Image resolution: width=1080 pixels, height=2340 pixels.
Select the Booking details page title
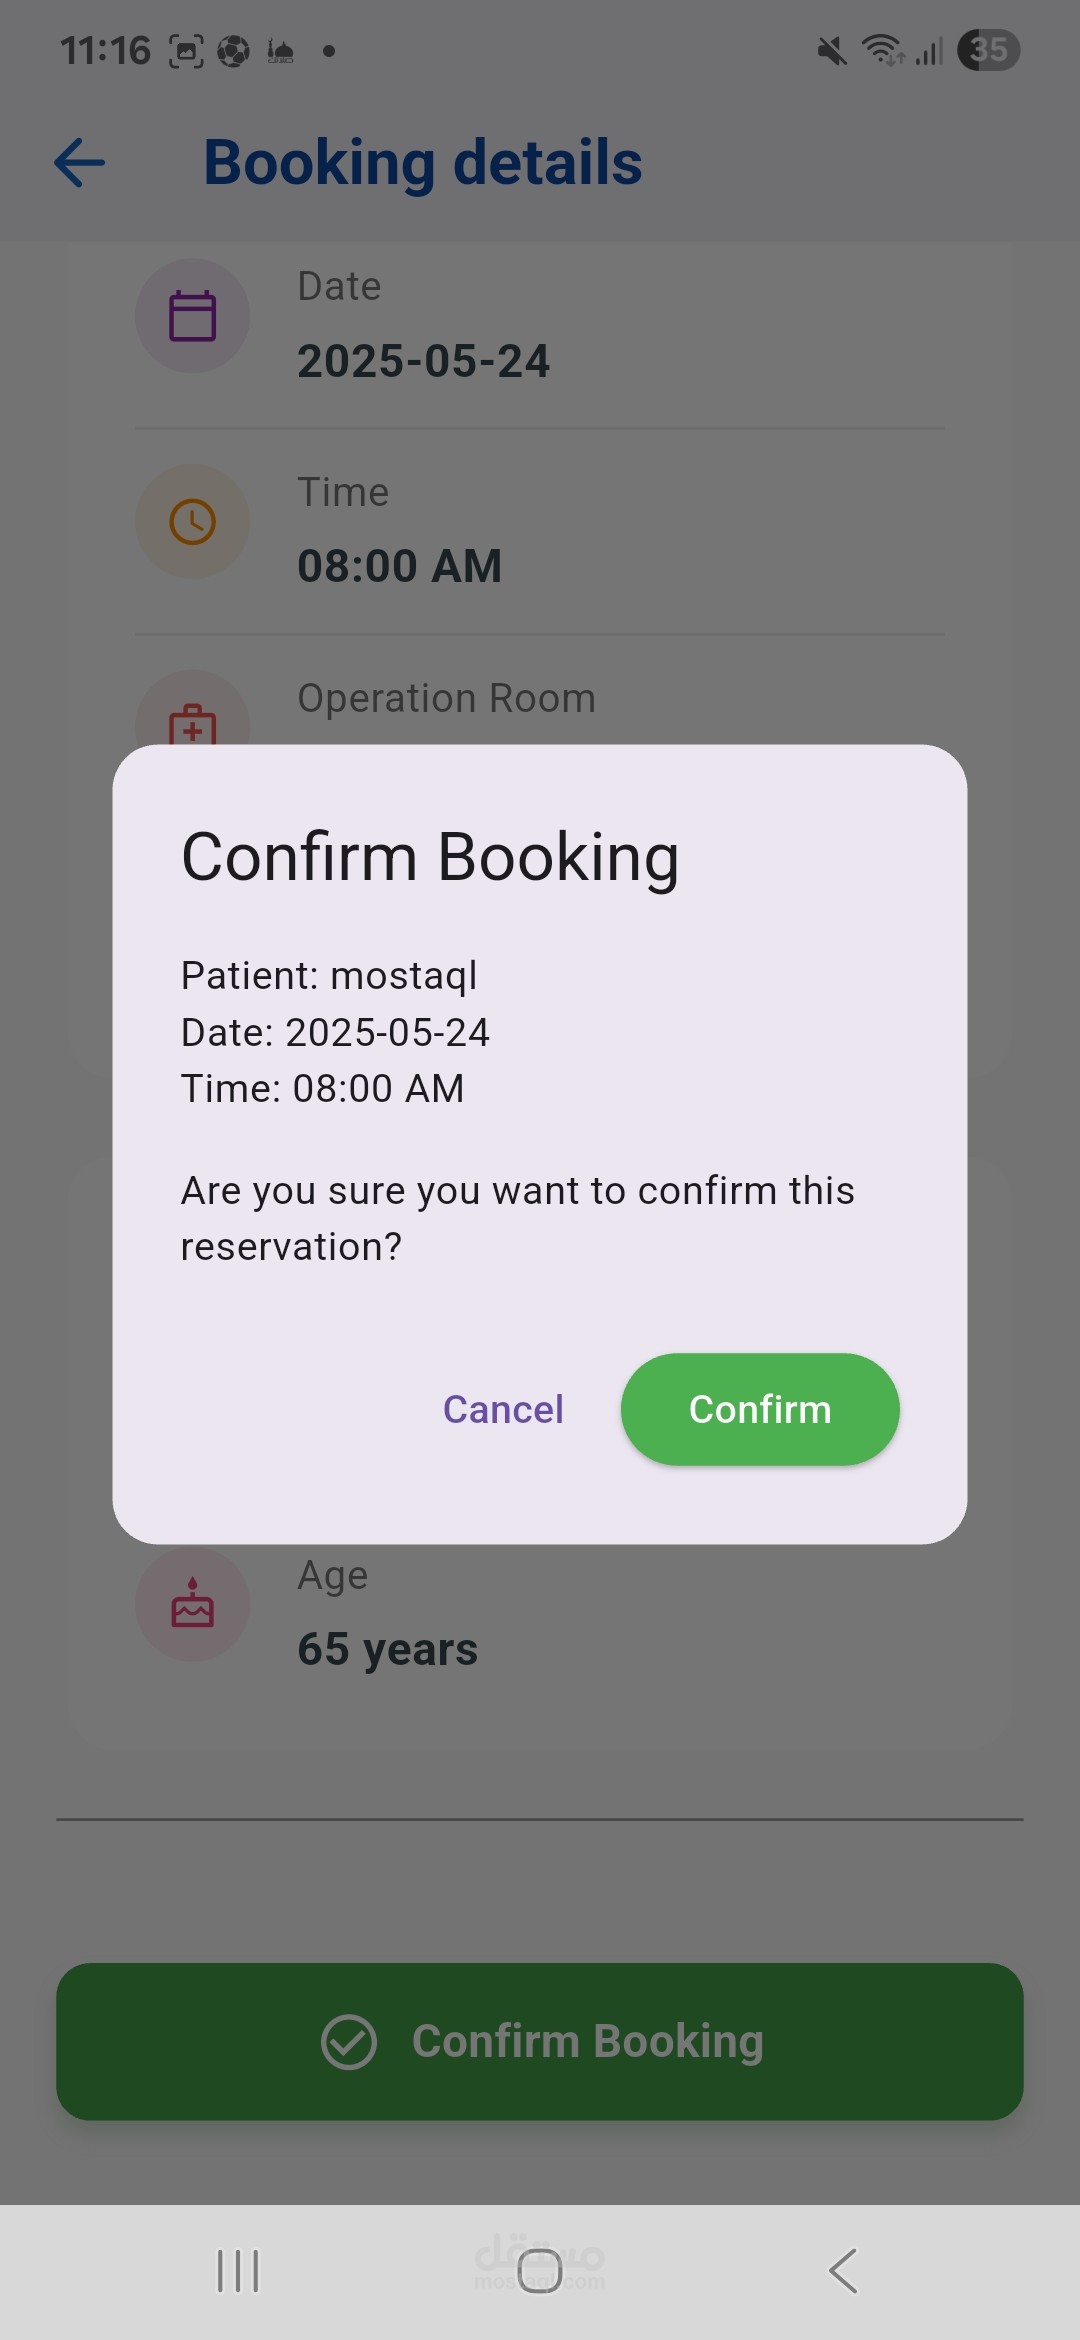[423, 163]
